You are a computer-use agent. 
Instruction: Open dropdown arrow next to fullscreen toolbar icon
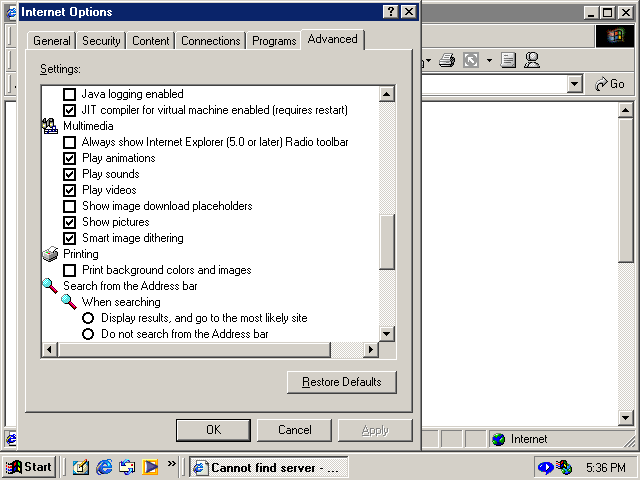pos(489,61)
